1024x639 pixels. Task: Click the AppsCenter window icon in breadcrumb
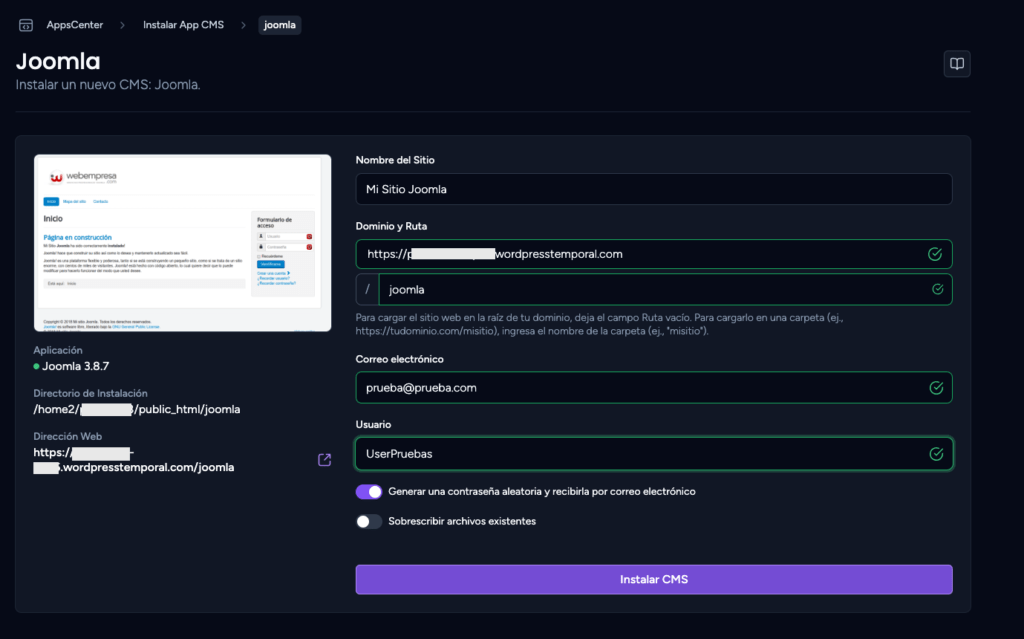(x=25, y=25)
